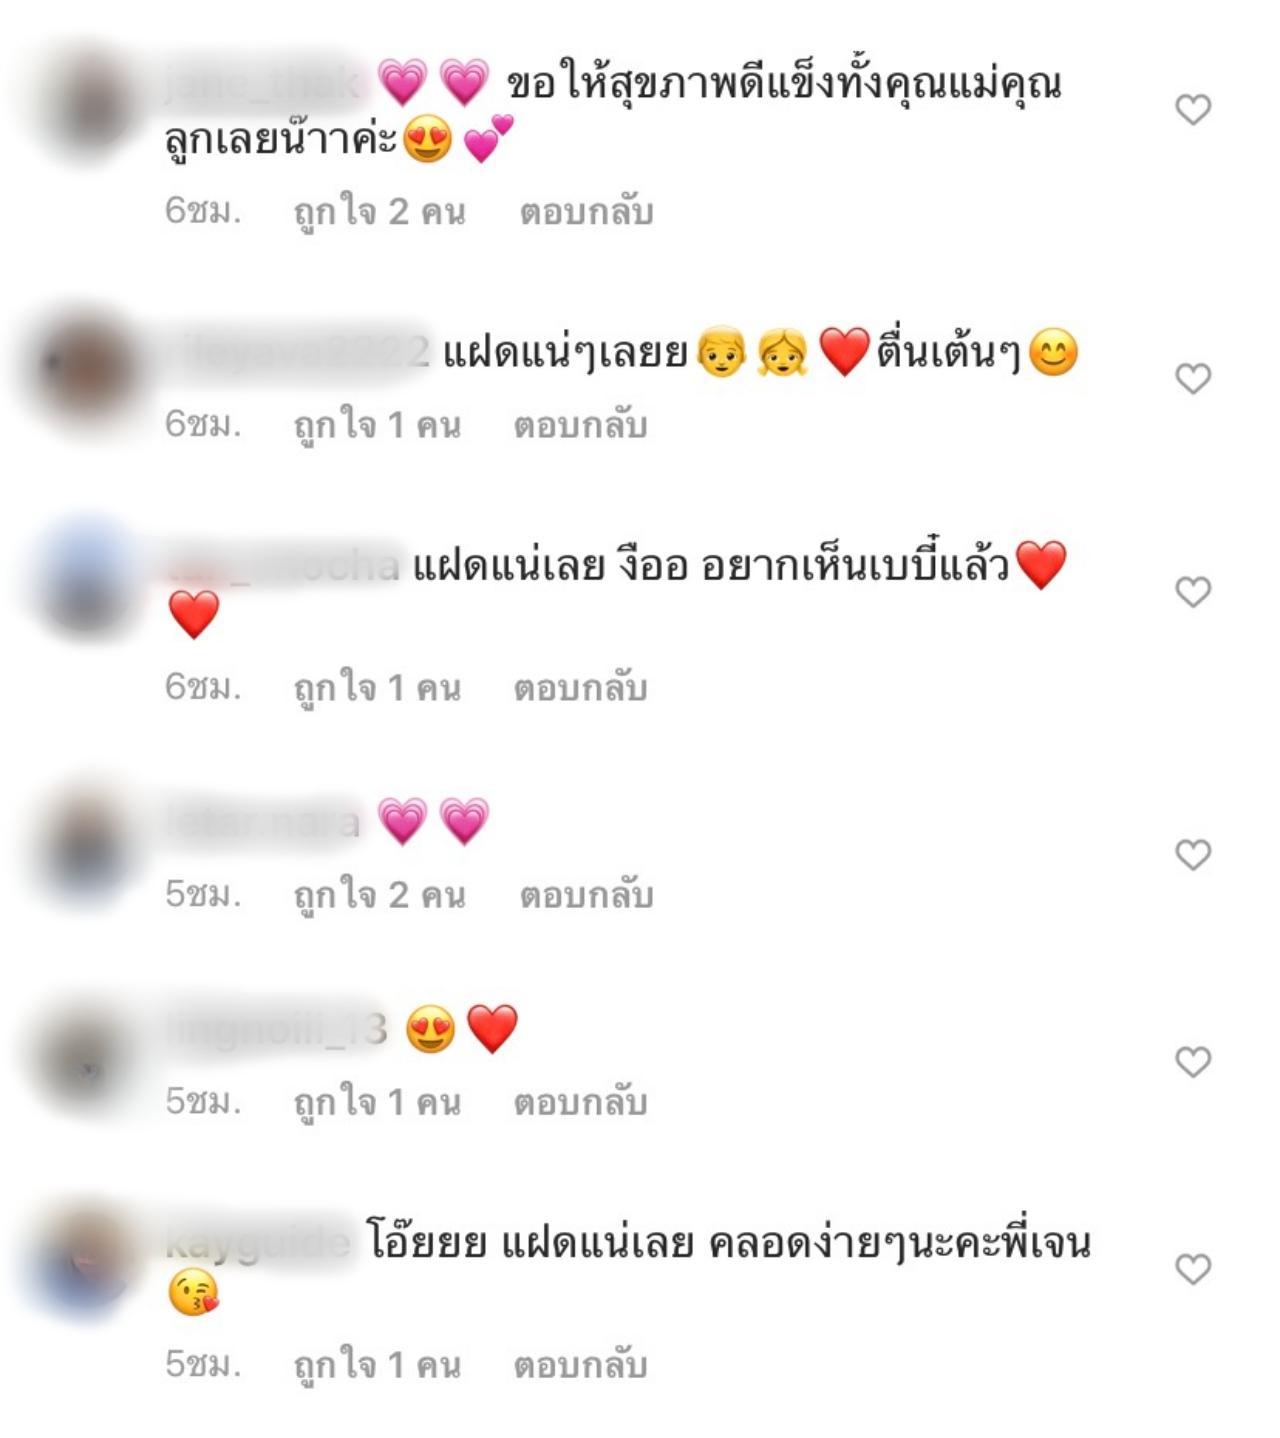View 1 like on last comment
1280x1438 pixels.
377,1365
